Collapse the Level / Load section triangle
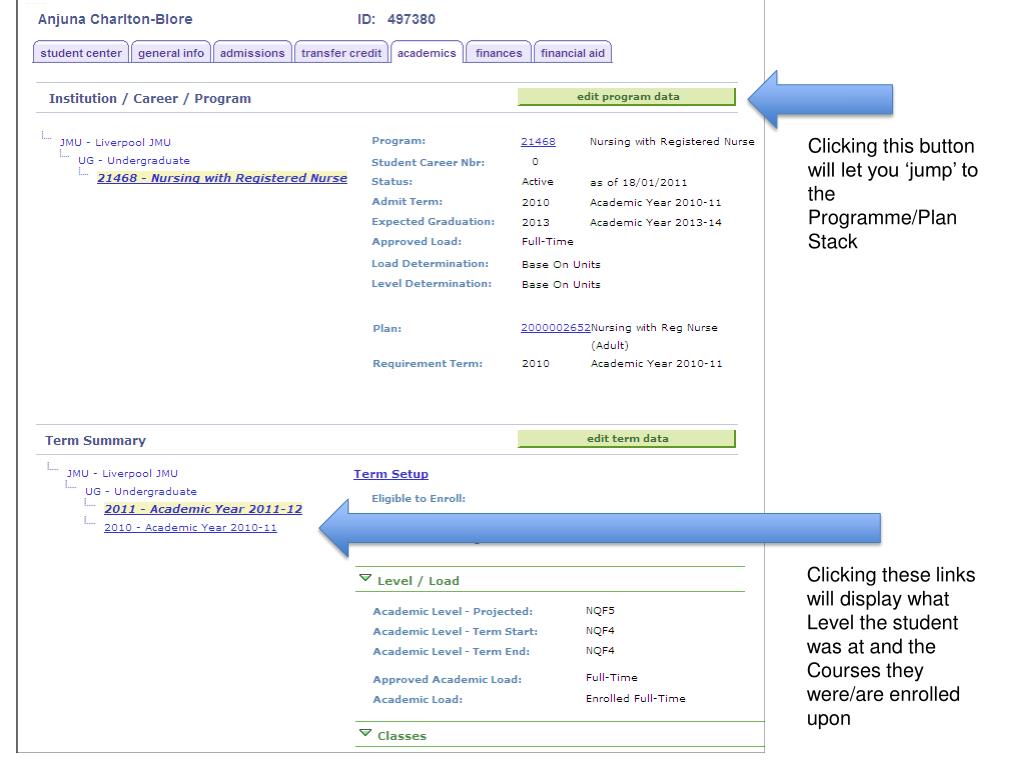 [365, 579]
